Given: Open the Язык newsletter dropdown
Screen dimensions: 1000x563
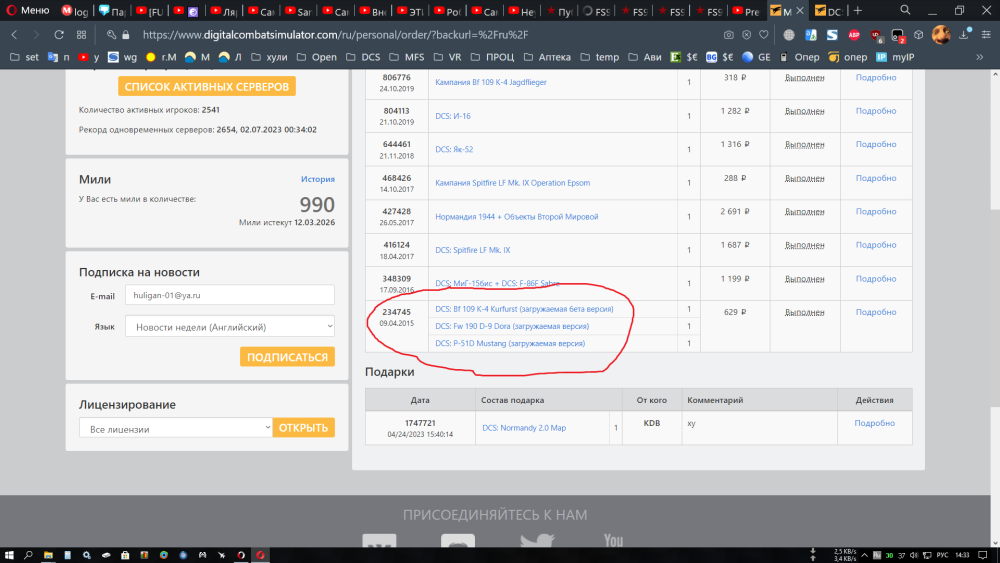Looking at the screenshot, I should tap(230, 327).
